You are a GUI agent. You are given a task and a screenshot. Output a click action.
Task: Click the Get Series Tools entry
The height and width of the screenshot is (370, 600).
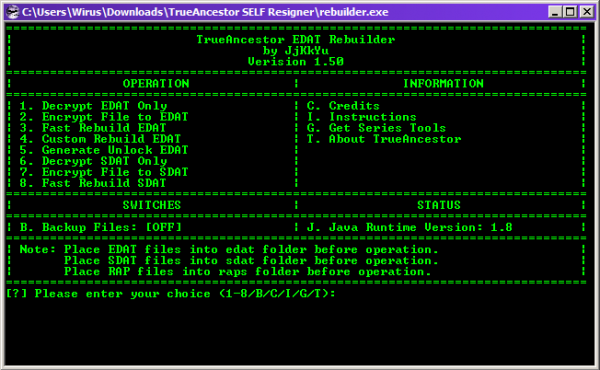pyautogui.click(x=376, y=128)
